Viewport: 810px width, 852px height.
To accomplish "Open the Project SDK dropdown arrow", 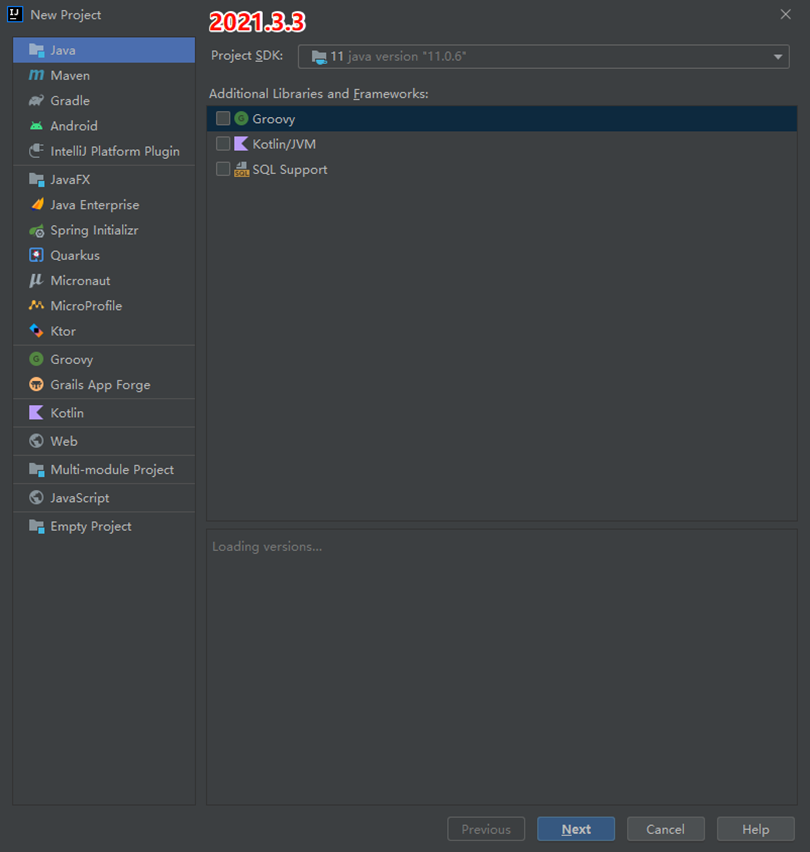I will (x=777, y=57).
